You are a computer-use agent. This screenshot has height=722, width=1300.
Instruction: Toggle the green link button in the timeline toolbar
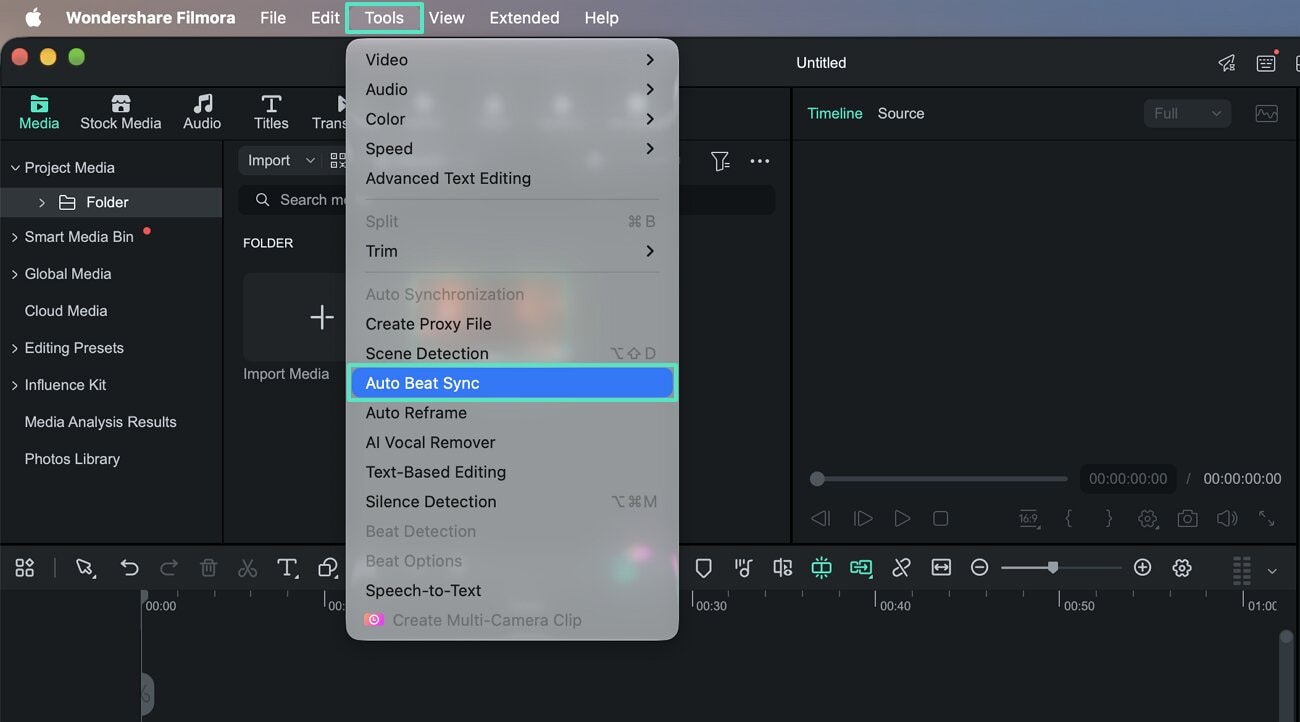pyautogui.click(x=861, y=568)
